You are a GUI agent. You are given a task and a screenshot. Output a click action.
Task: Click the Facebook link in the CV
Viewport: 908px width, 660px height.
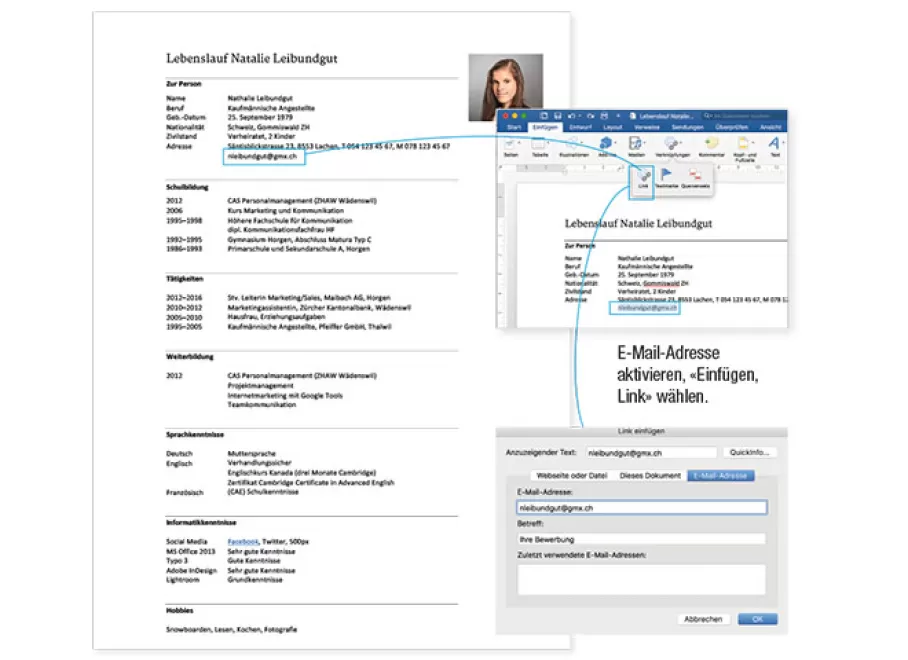click(x=243, y=542)
